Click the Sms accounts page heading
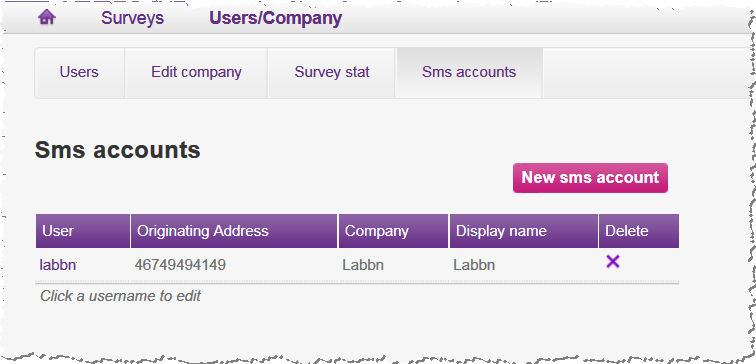Image resolution: width=756 pixels, height=364 pixels. click(x=118, y=150)
